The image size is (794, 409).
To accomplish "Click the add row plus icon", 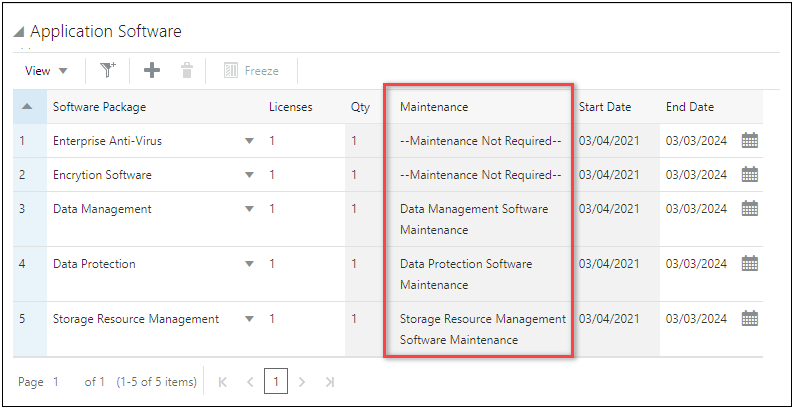I will tap(152, 70).
